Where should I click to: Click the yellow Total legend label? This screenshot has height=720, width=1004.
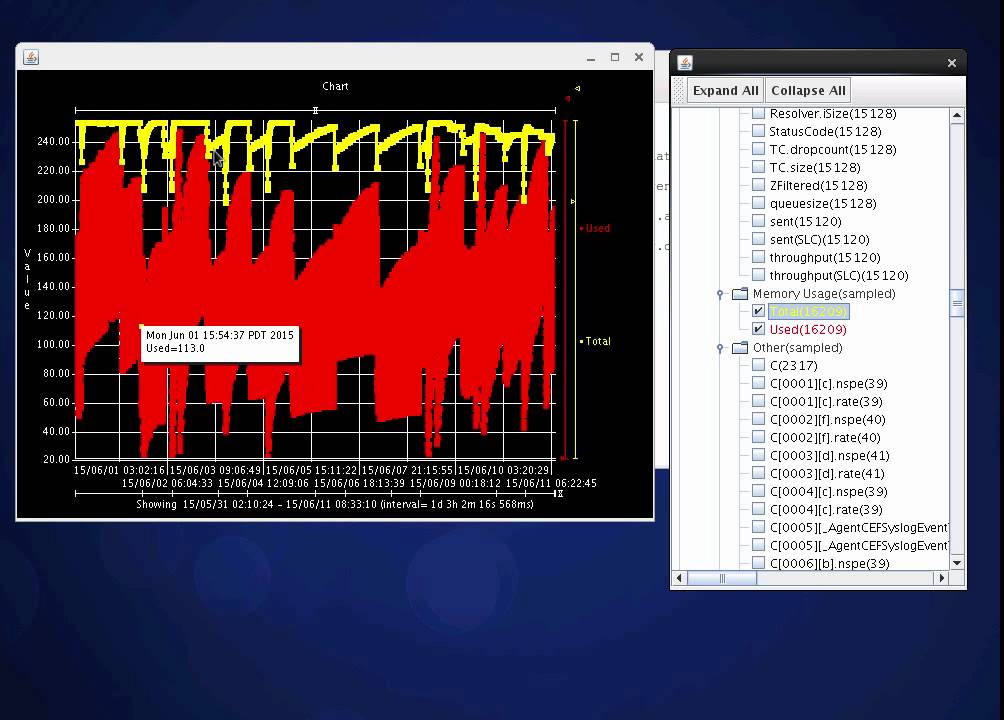(598, 341)
